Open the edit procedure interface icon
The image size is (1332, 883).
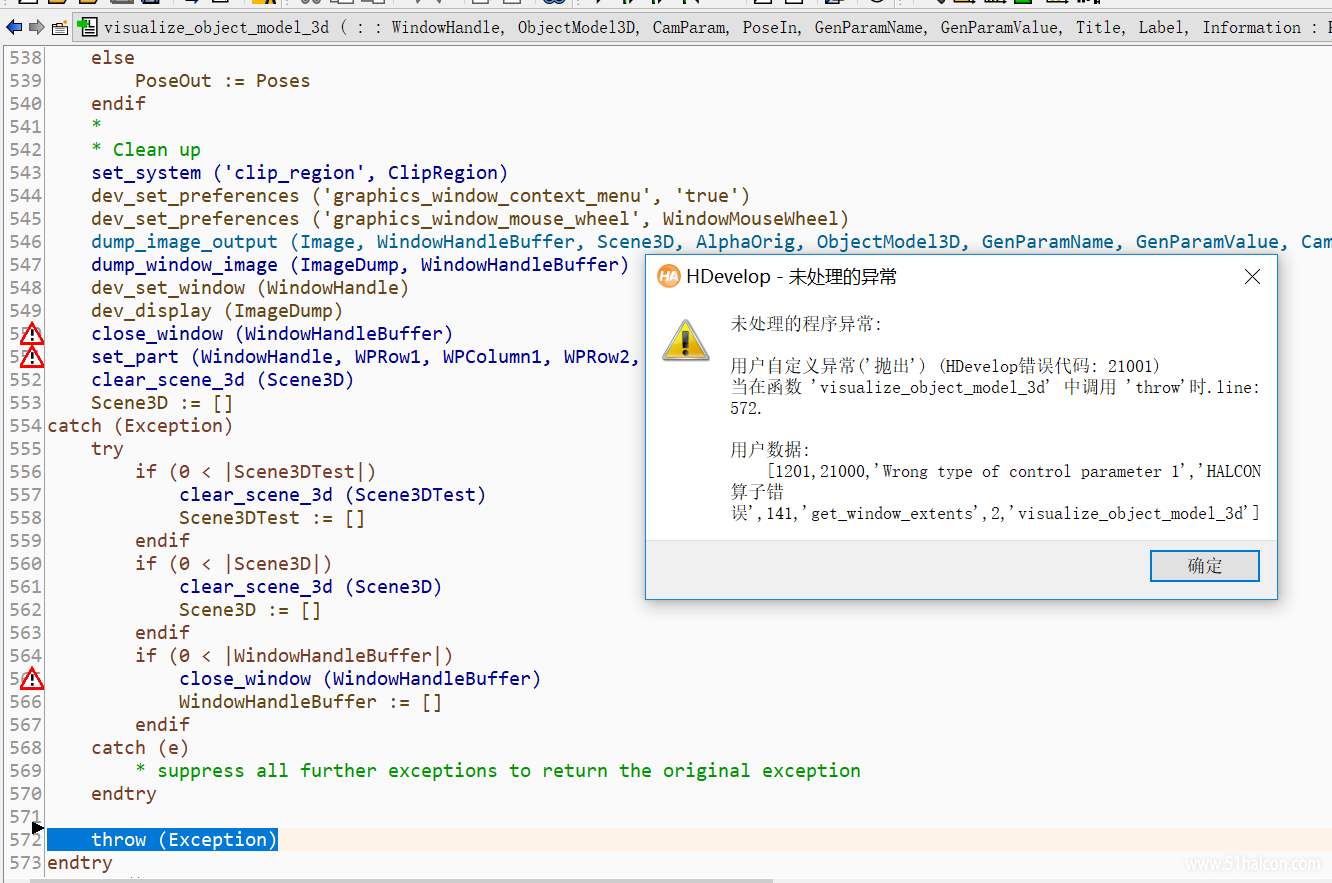coord(60,27)
